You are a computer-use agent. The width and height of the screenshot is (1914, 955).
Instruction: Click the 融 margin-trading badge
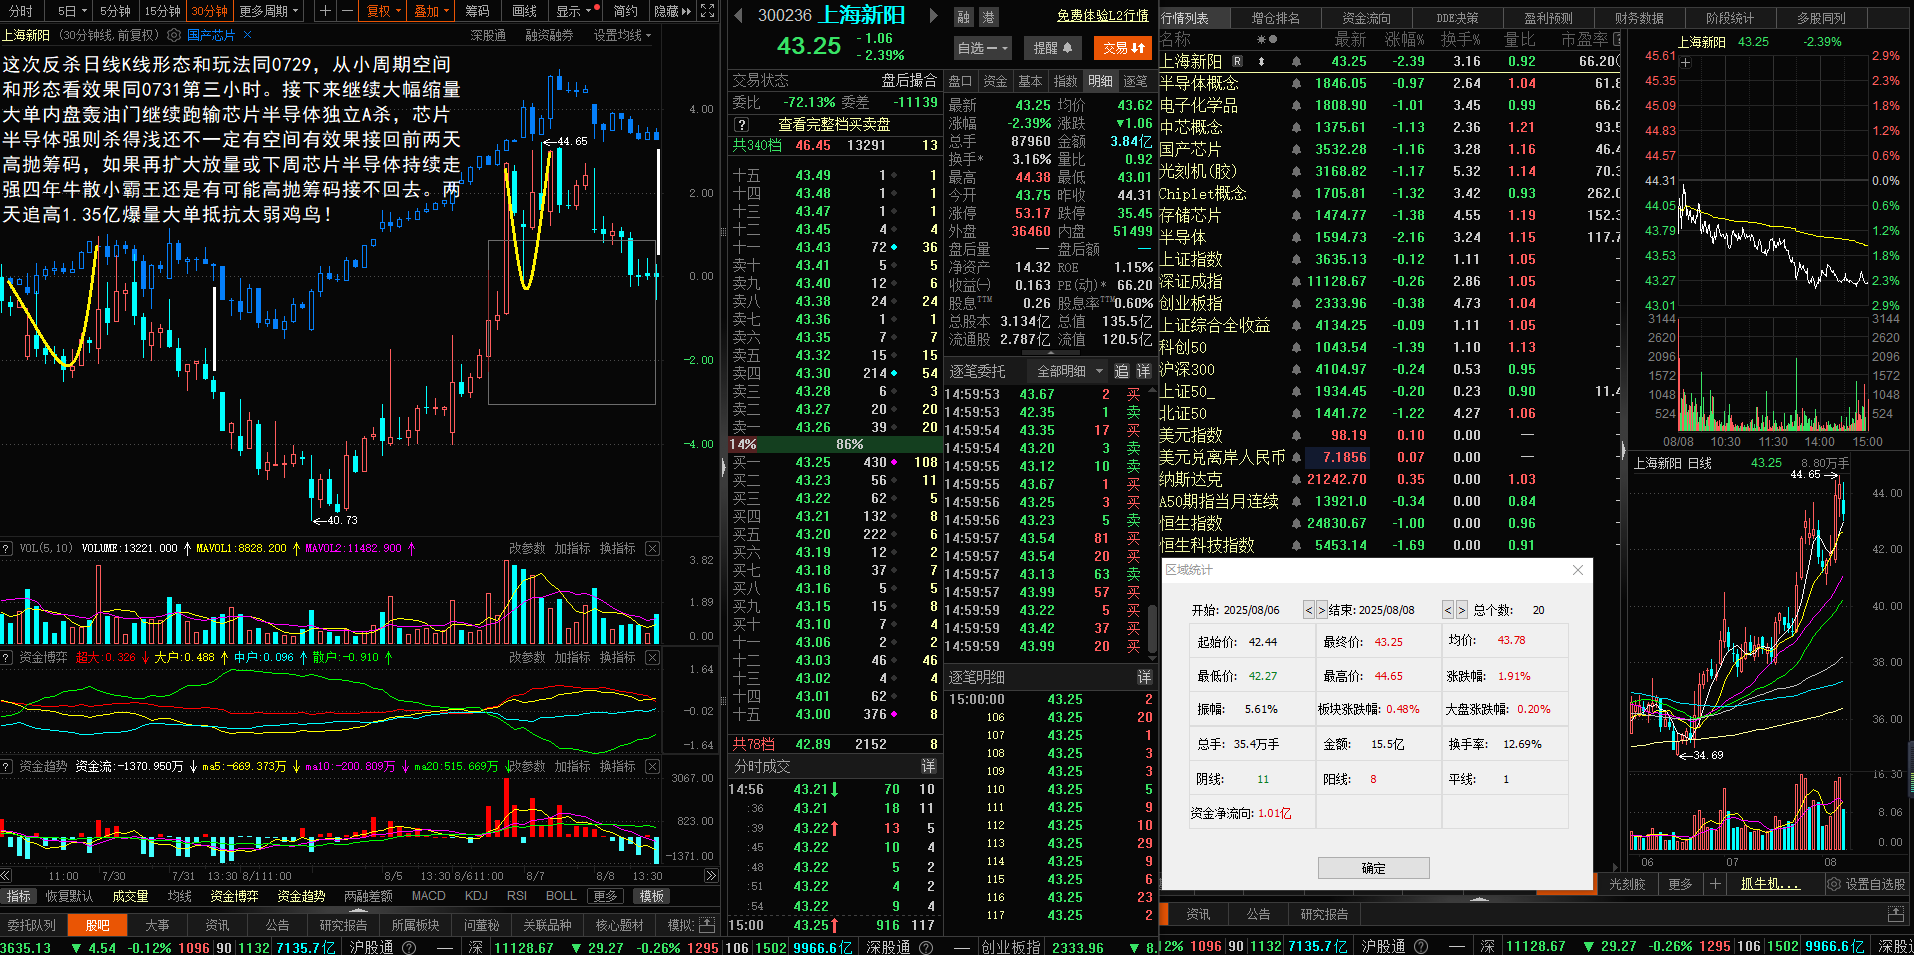click(x=964, y=17)
